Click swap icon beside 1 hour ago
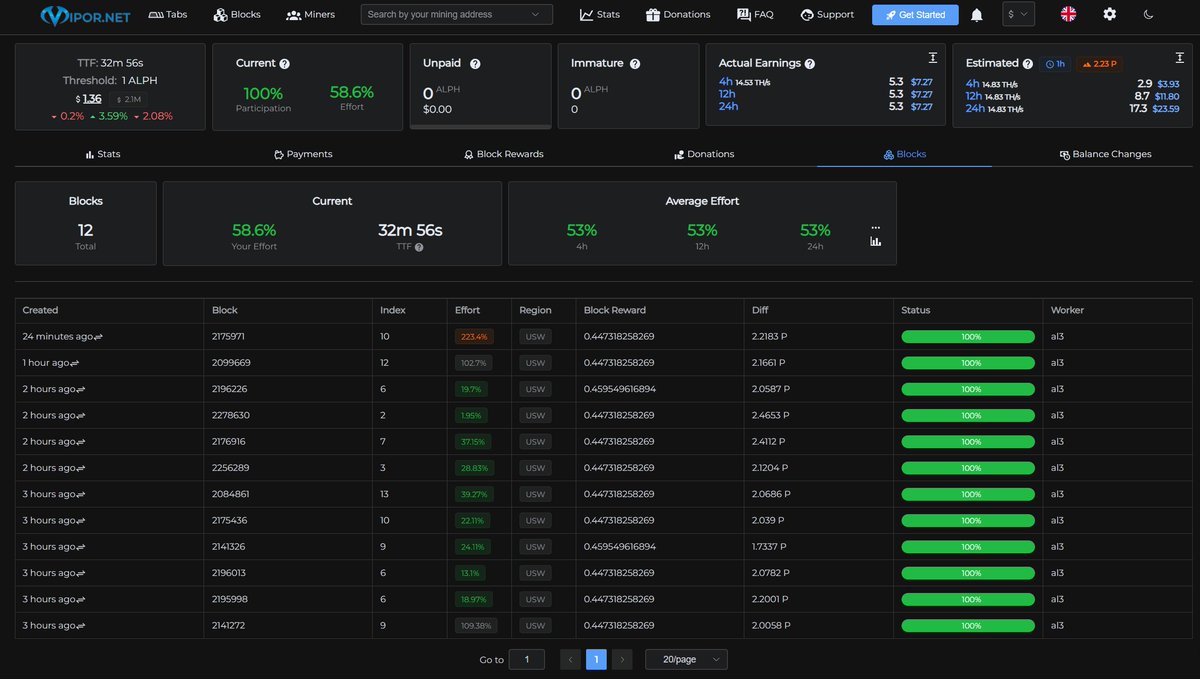 click(x=74, y=363)
